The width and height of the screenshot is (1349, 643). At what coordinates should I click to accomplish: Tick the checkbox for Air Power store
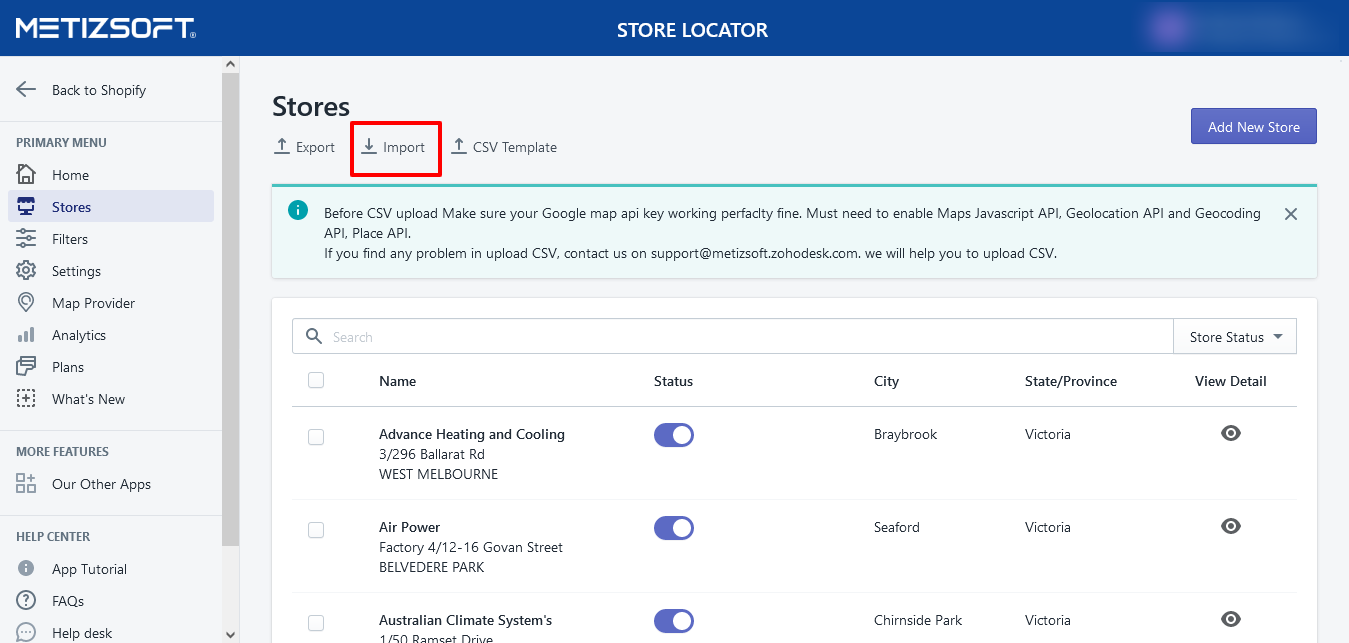316,530
